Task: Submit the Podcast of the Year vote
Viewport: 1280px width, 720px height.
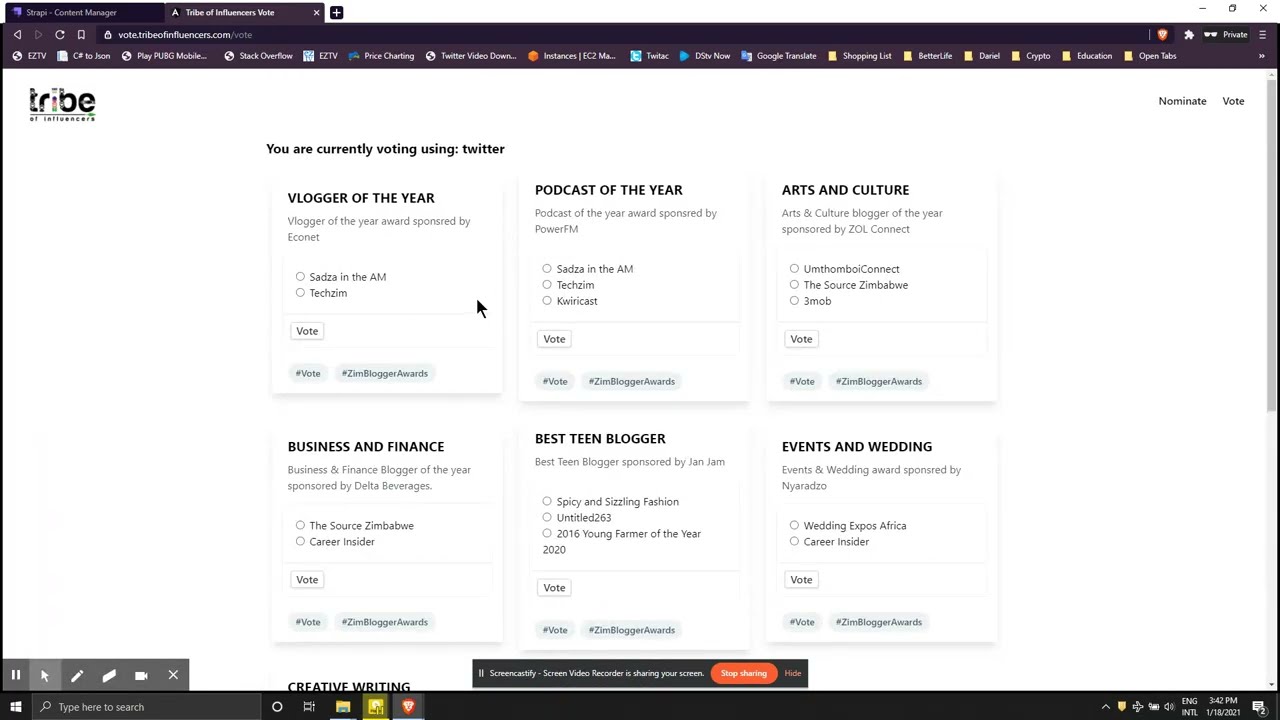Action: pyautogui.click(x=554, y=339)
